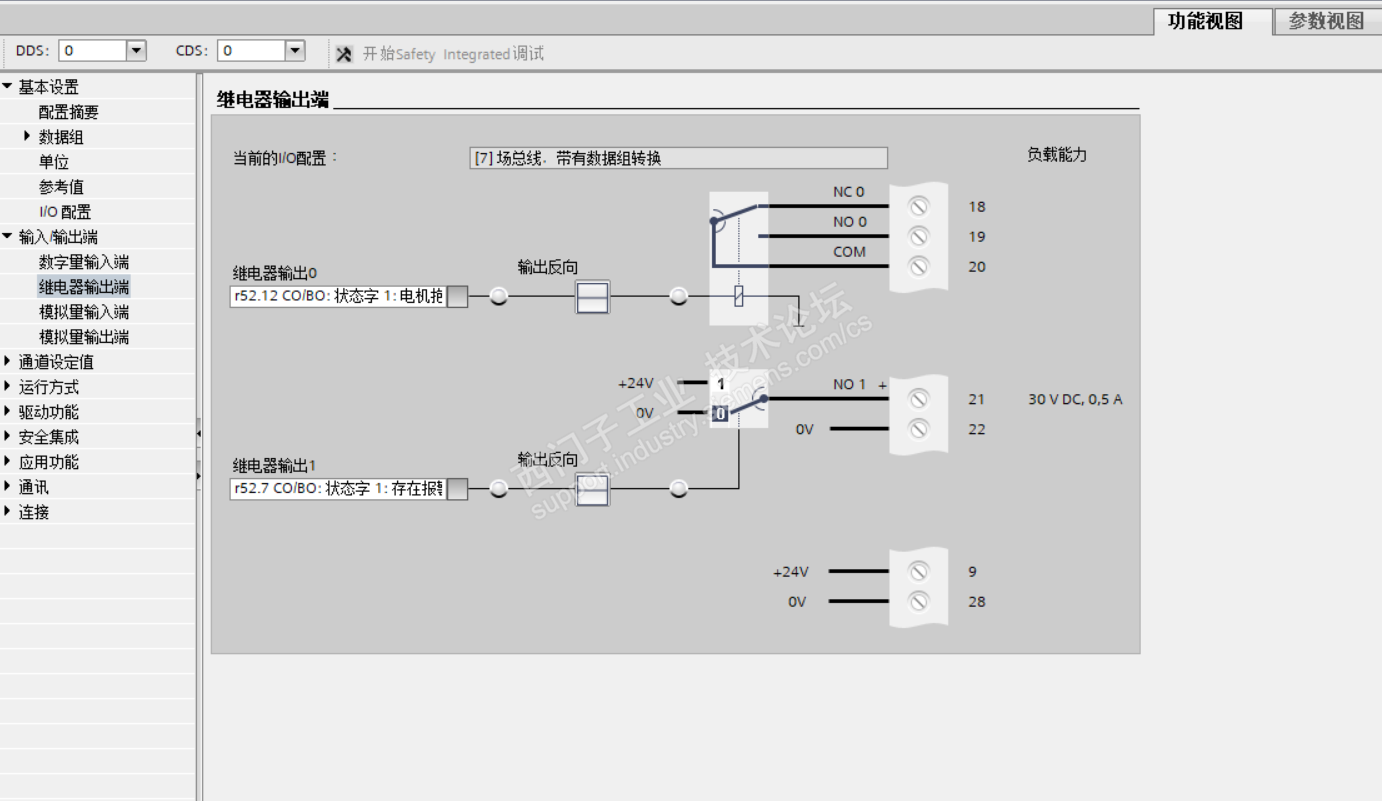Image resolution: width=1382 pixels, height=801 pixels.
Task: Expand the 安全集成 tree node
Action: coord(8,436)
